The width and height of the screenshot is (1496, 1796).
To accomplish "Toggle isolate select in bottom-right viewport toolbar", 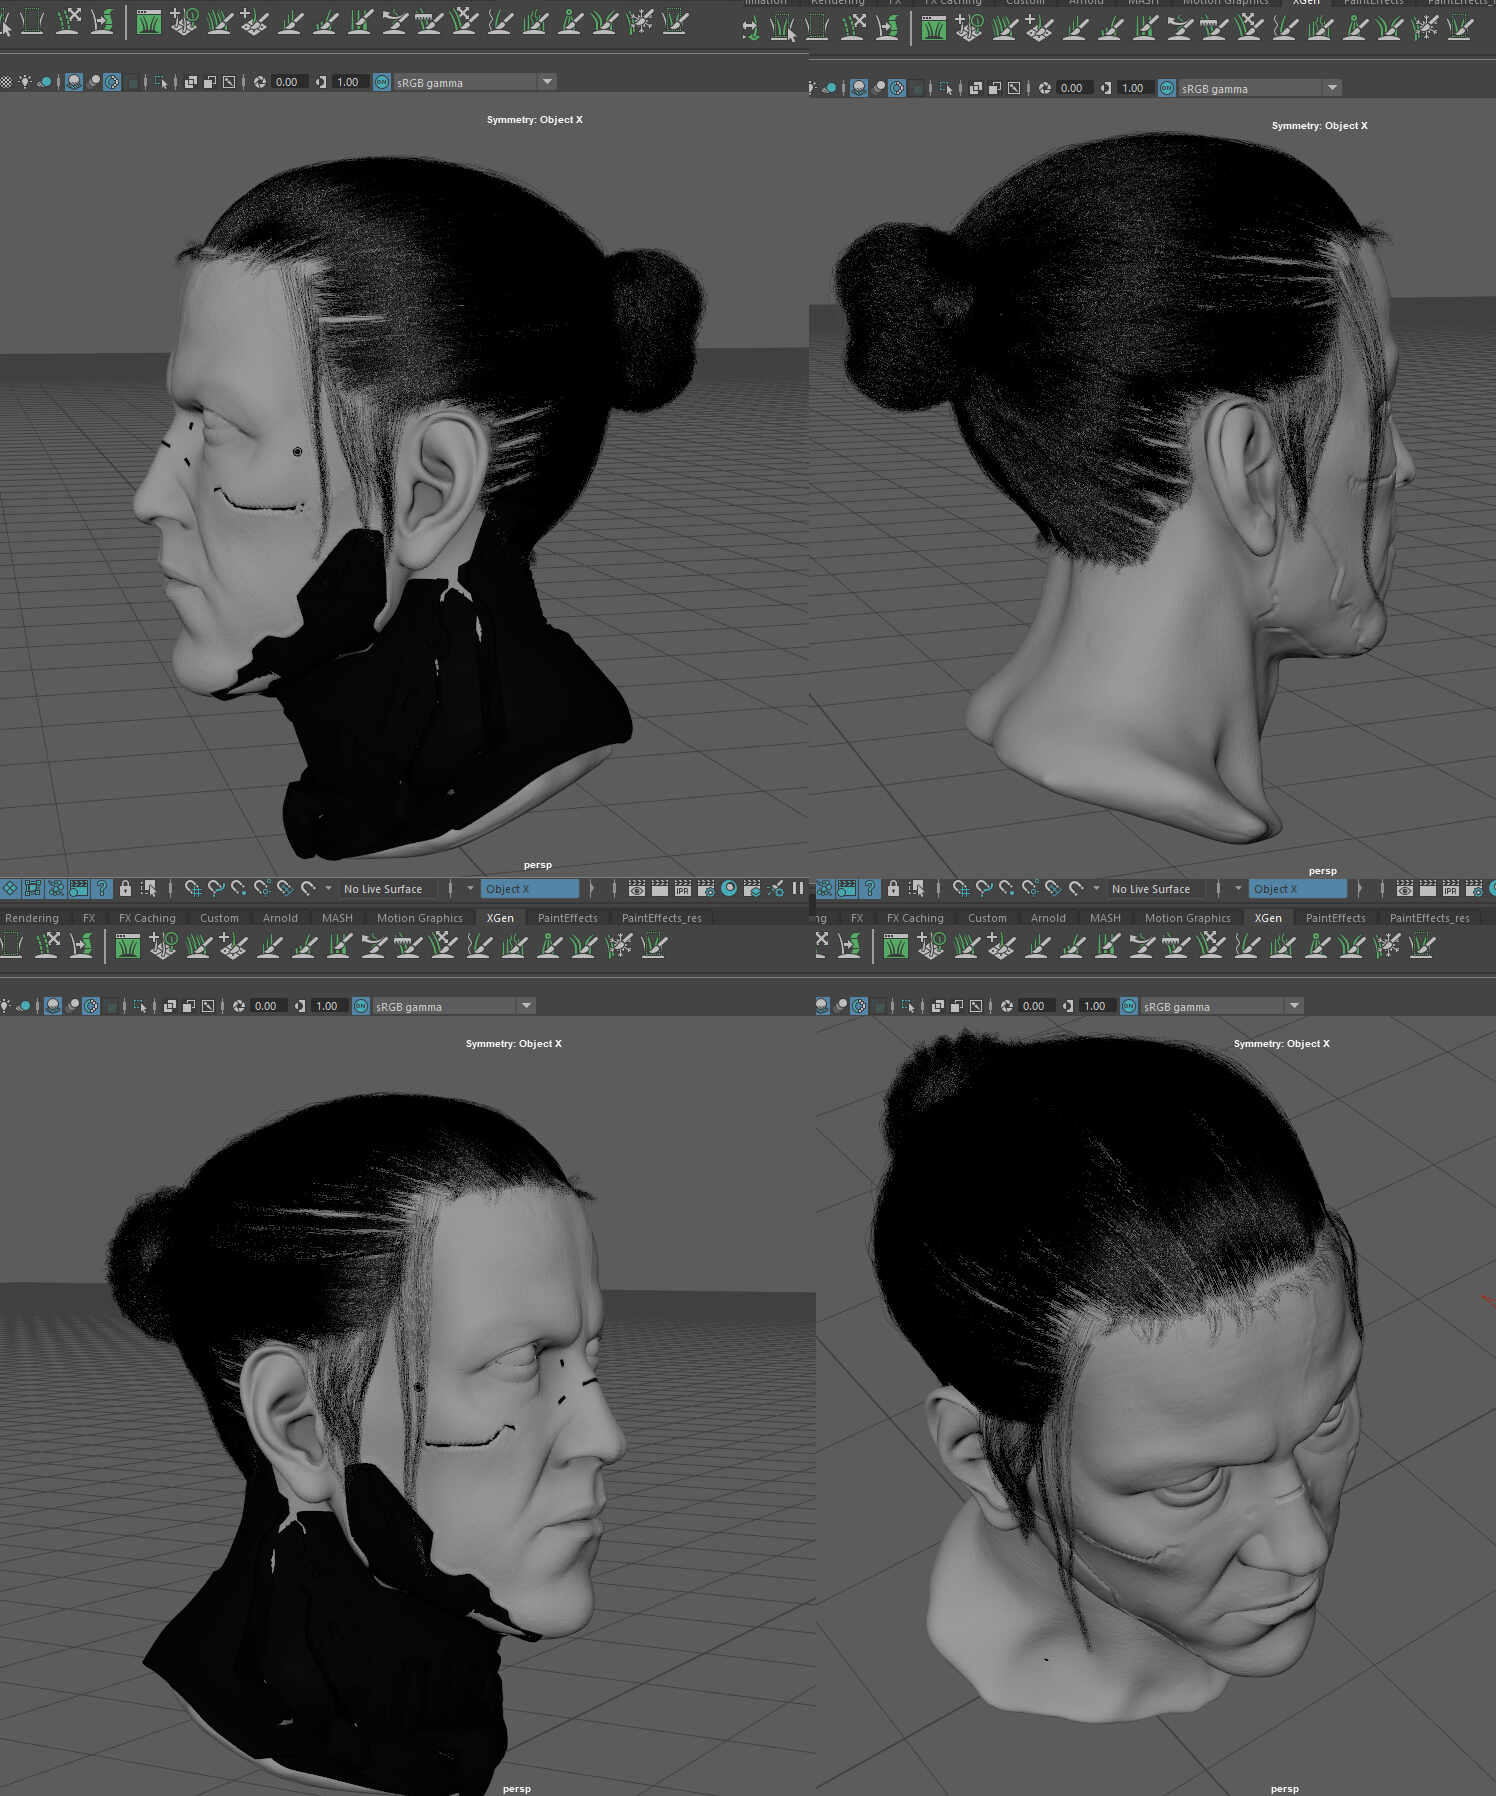I will click(909, 1006).
